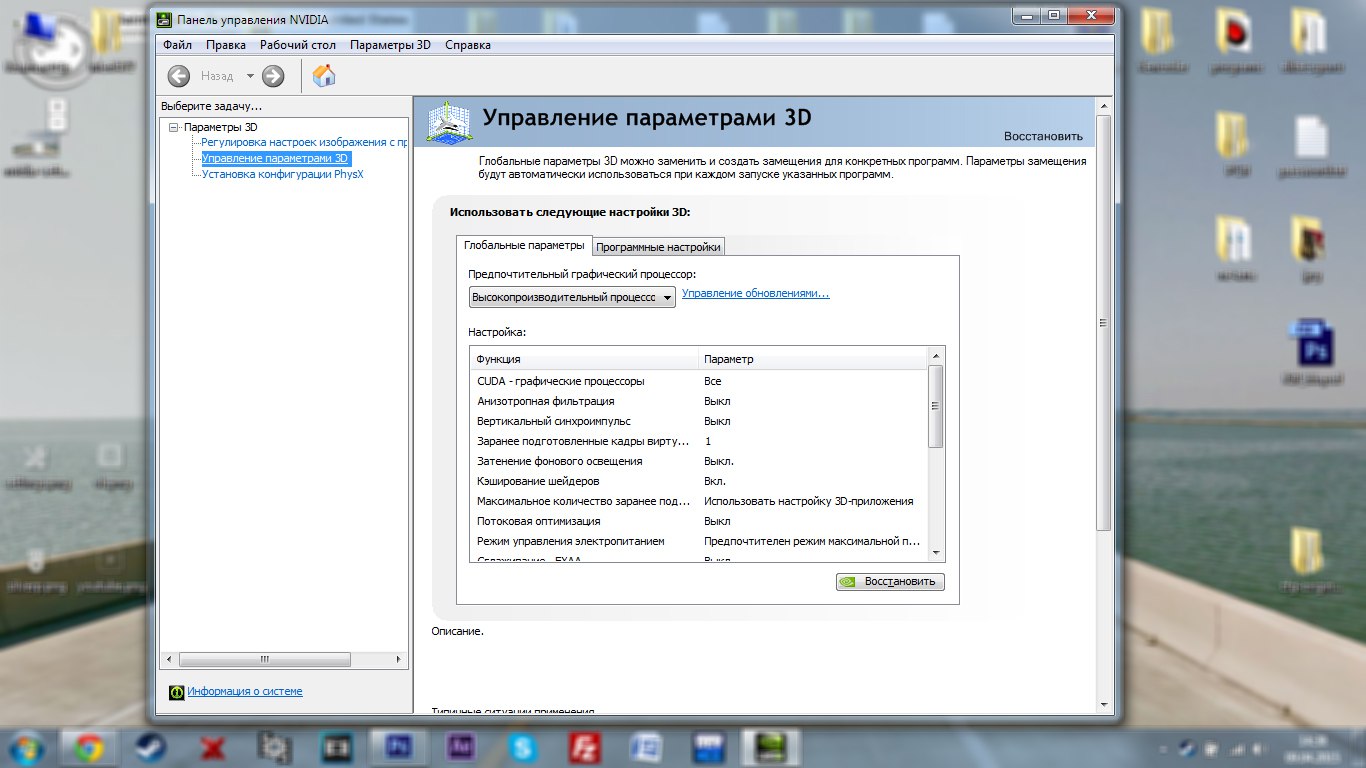
Task: Click the Back arrow navigation icon
Action: point(179,76)
